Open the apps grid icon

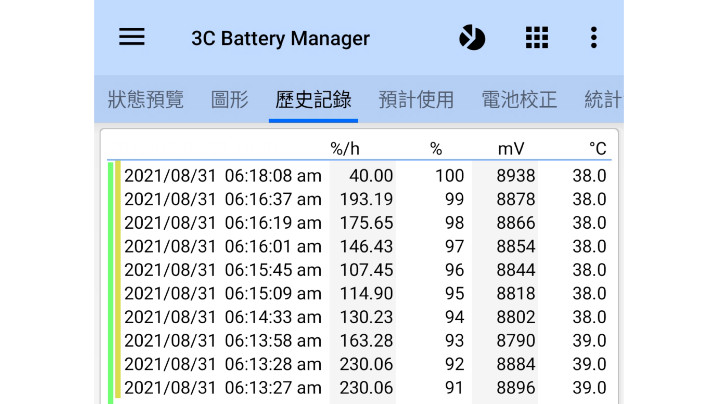pyautogui.click(x=537, y=37)
